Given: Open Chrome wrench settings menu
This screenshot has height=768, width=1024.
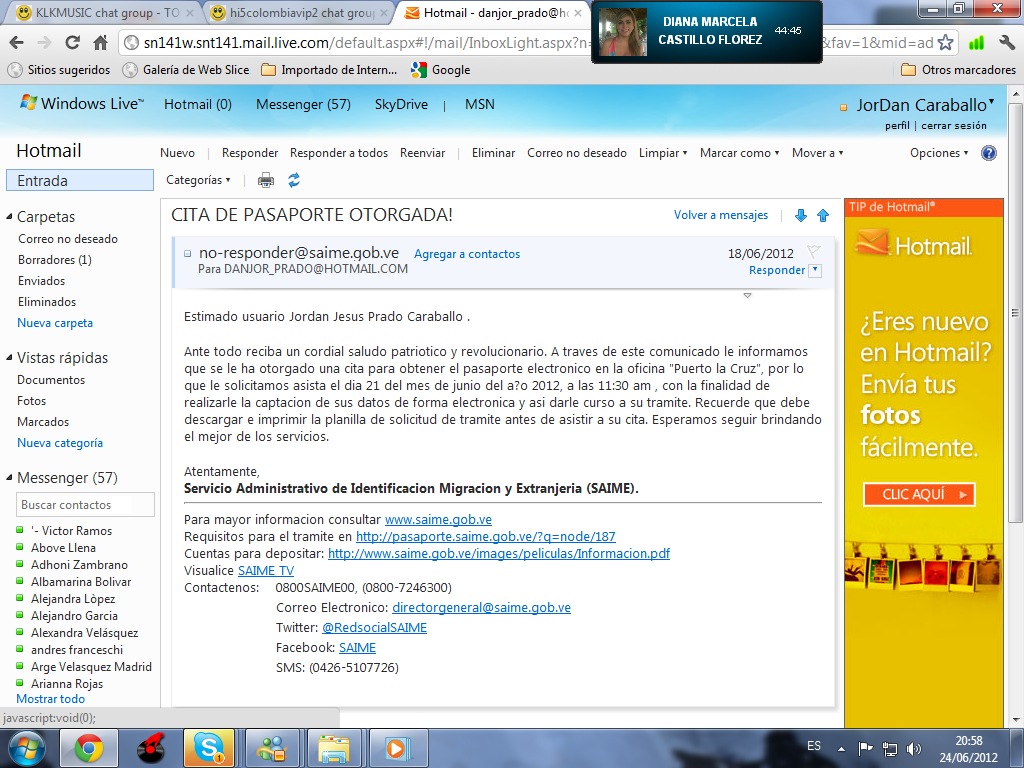Looking at the screenshot, I should (x=1006, y=43).
